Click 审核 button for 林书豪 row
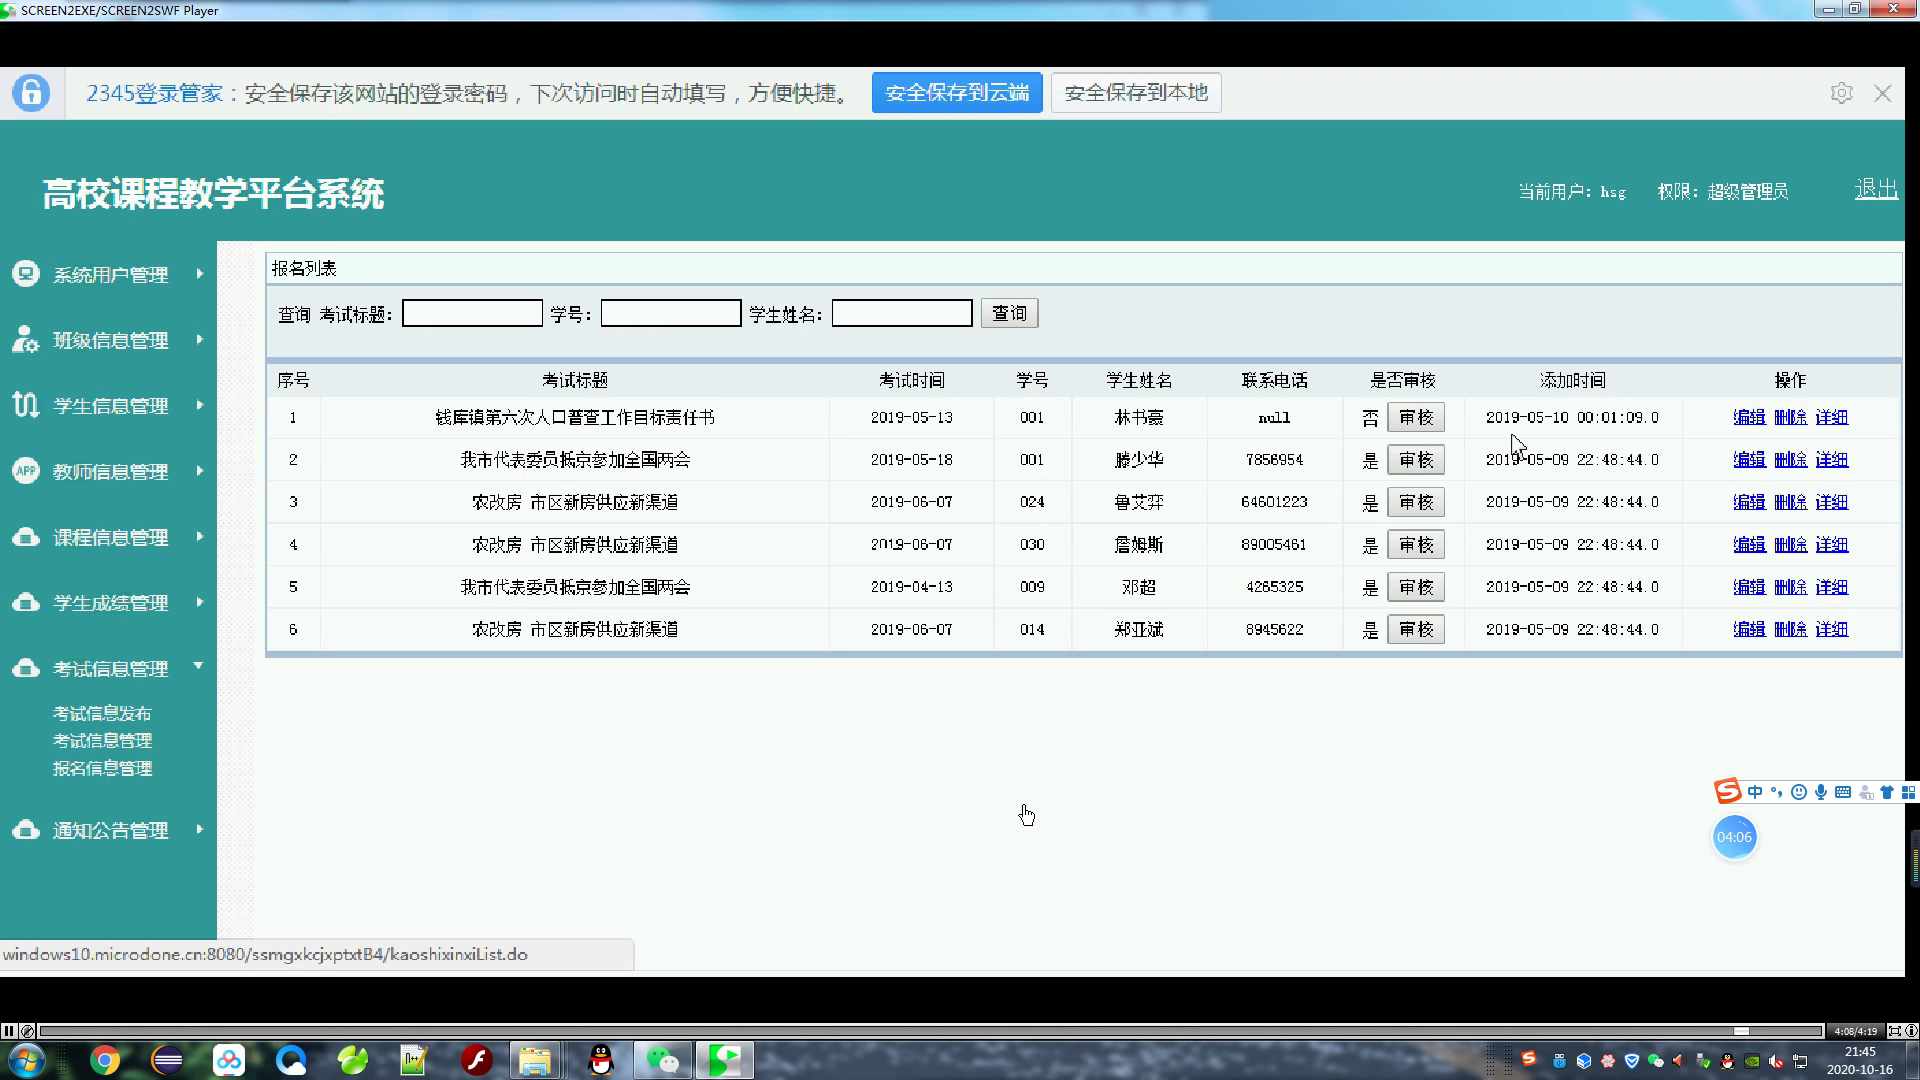 1416,417
